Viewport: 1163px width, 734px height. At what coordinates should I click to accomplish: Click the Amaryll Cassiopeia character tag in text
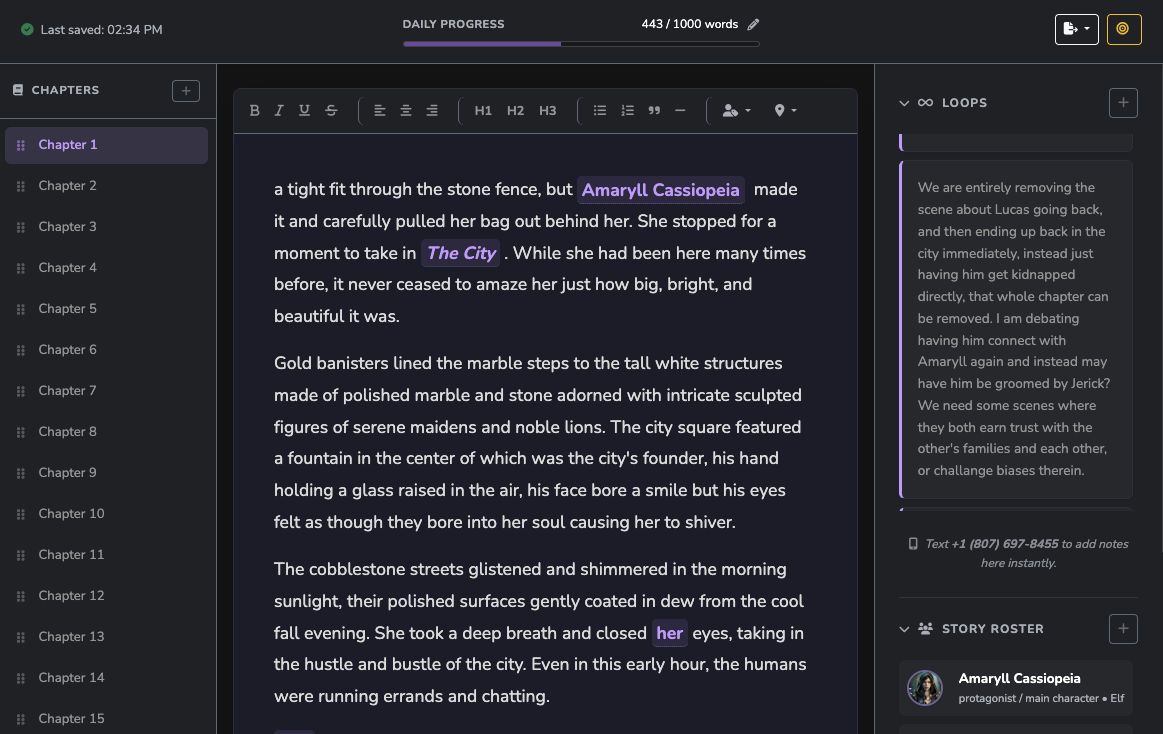coord(660,190)
